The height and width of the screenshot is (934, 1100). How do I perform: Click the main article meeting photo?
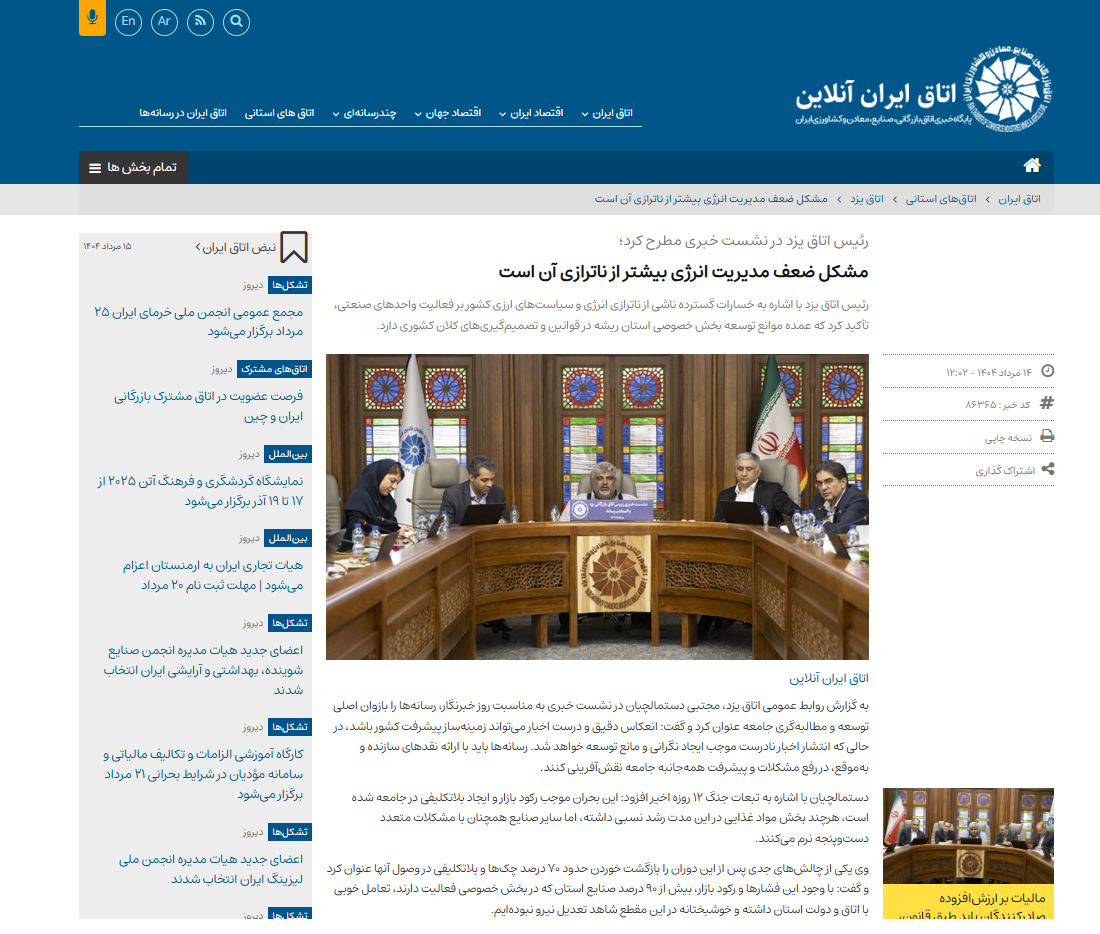click(x=597, y=507)
